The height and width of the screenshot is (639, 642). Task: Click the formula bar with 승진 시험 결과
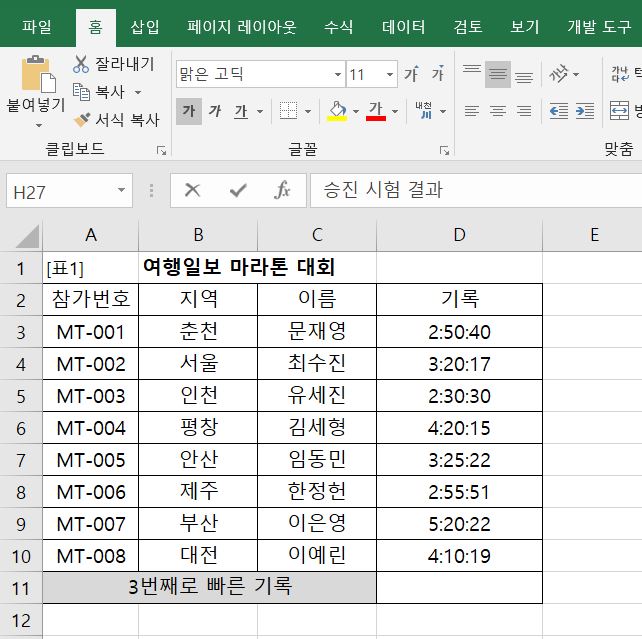(x=476, y=191)
